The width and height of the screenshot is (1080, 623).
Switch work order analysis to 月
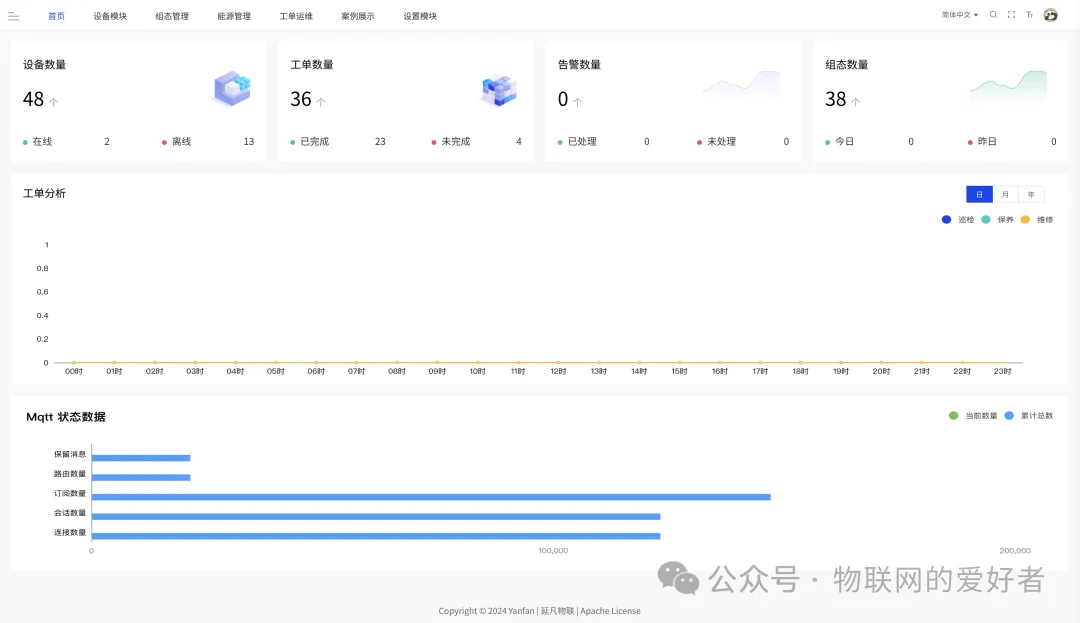tap(1005, 194)
